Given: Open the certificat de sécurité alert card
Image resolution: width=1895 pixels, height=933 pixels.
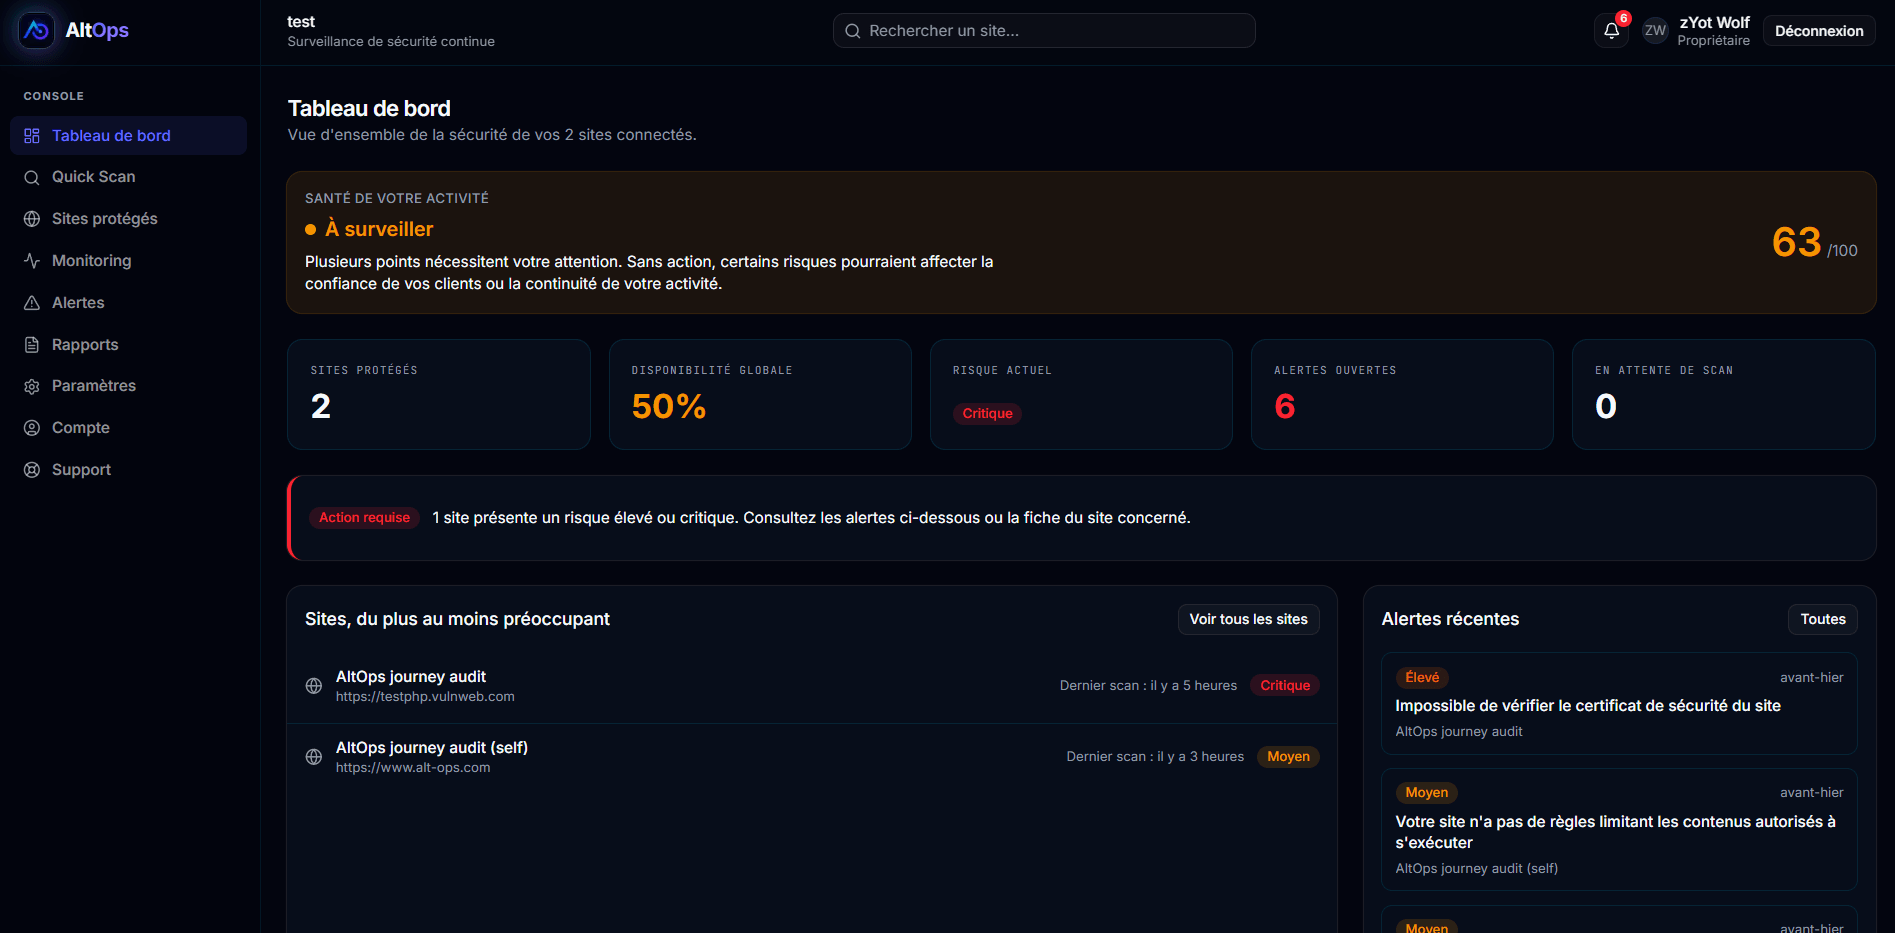Looking at the screenshot, I should pos(1619,703).
